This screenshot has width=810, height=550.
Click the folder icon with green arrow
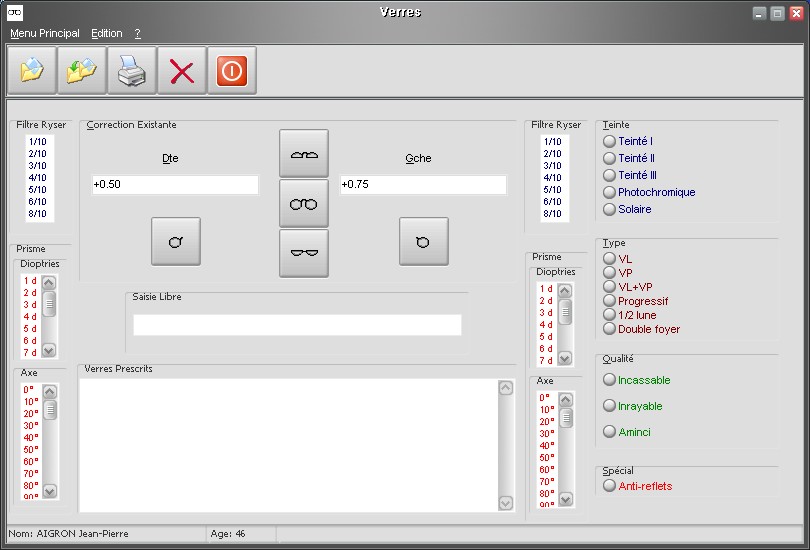click(x=82, y=70)
